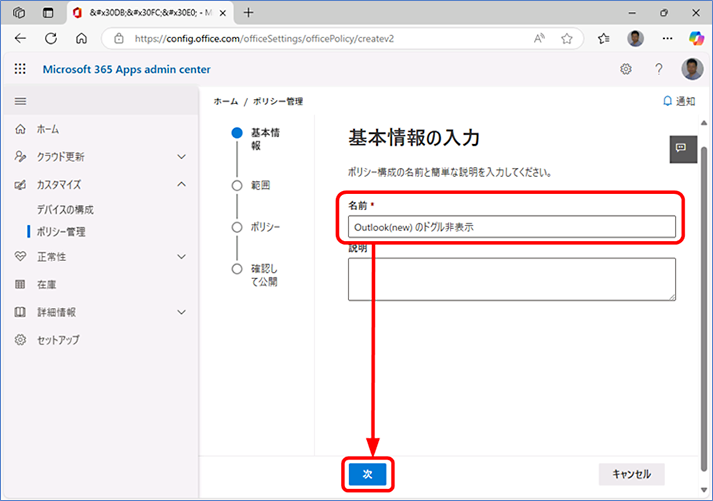Image resolution: width=713 pixels, height=501 pixels.
Task: Click the 名前 input field
Action: point(512,227)
